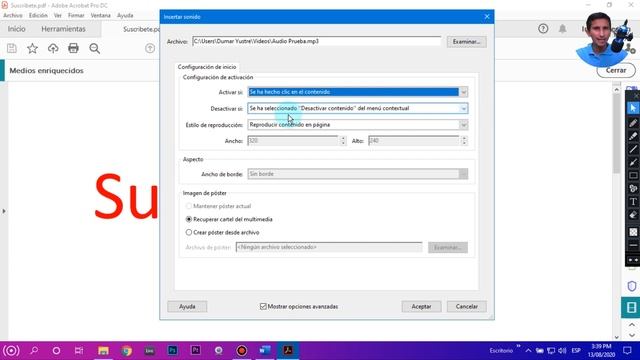Select the Configuración de inicio tab
The height and width of the screenshot is (360, 640).
tap(207, 67)
